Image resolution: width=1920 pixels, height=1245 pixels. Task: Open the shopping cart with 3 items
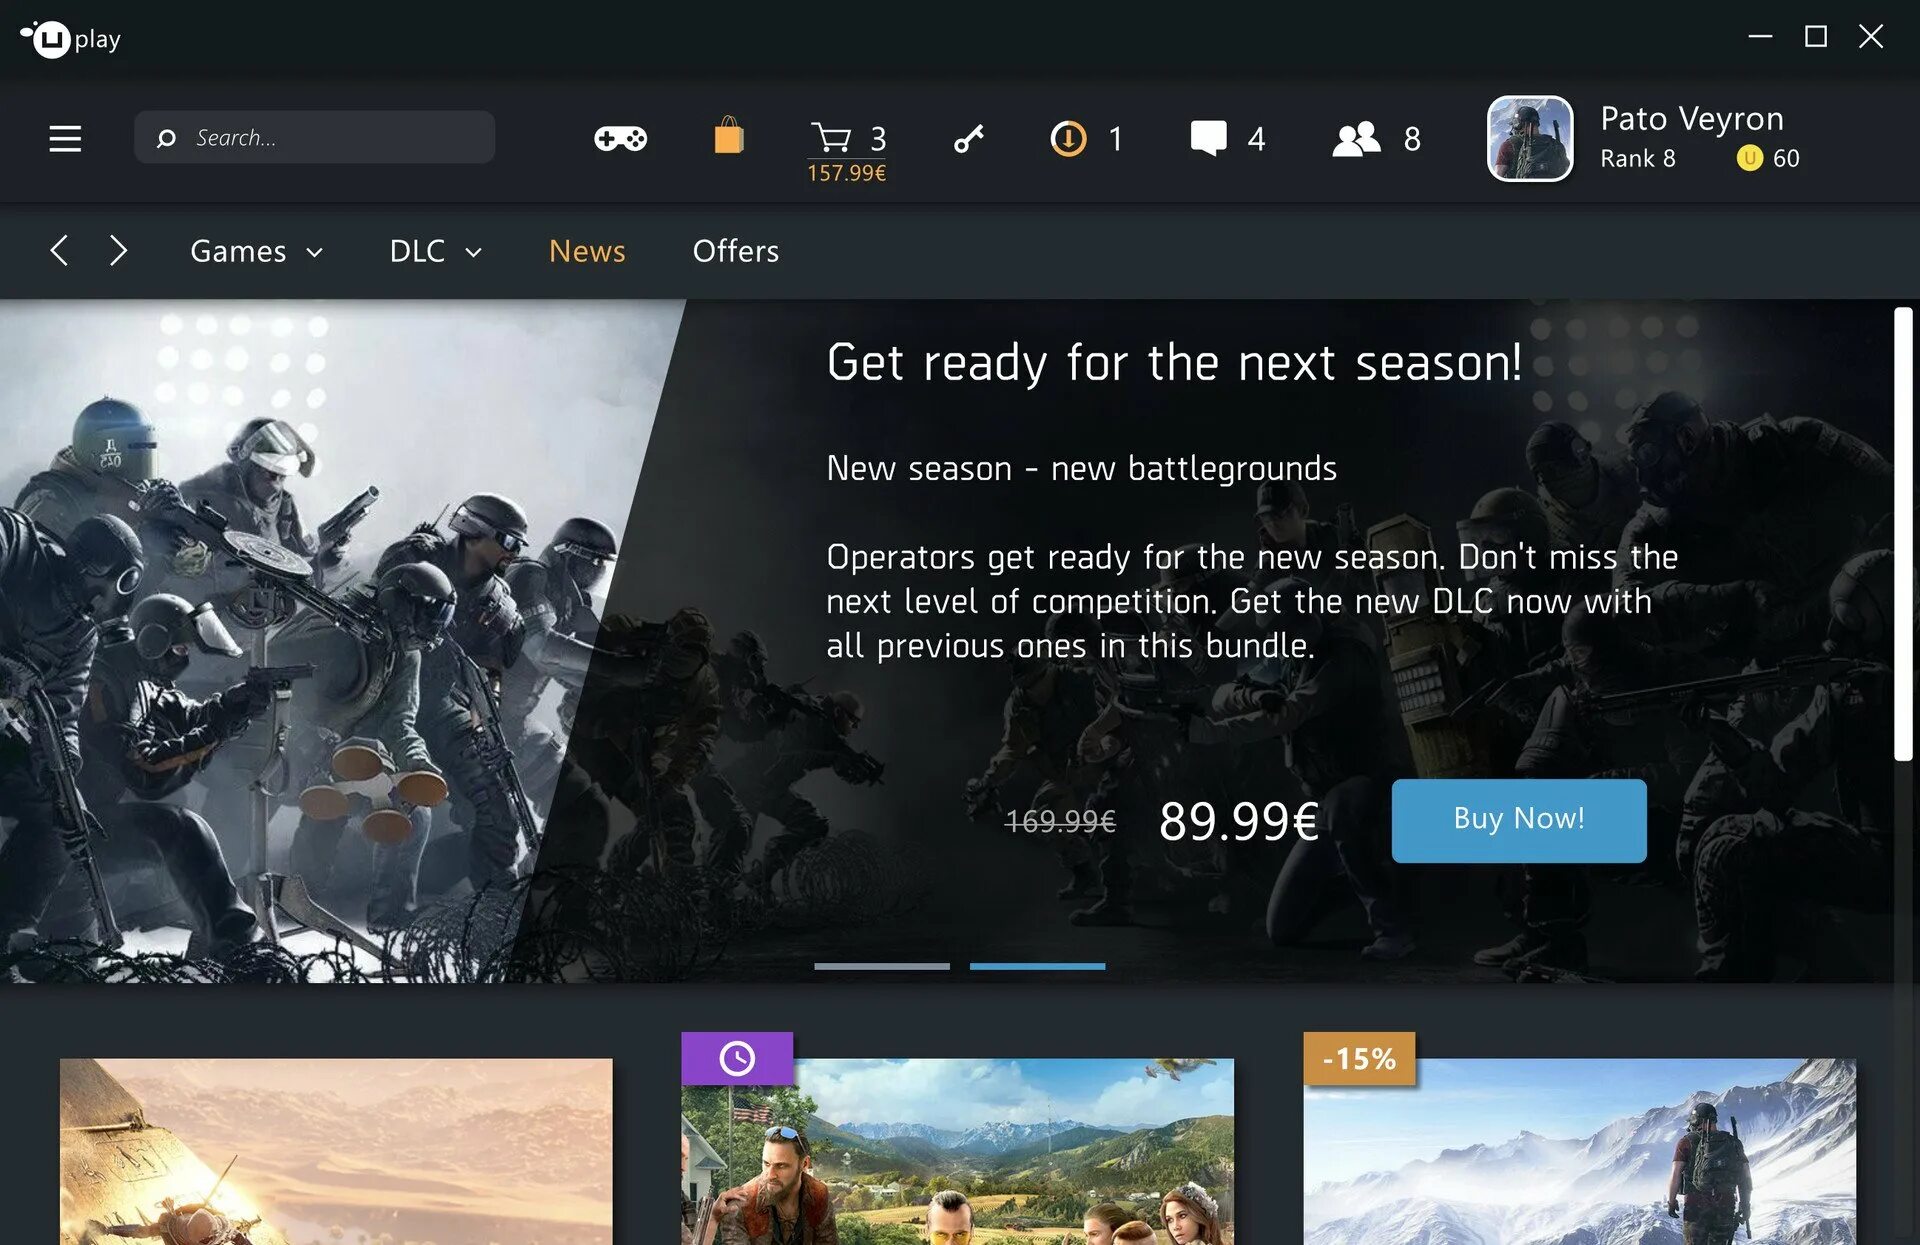pos(844,136)
